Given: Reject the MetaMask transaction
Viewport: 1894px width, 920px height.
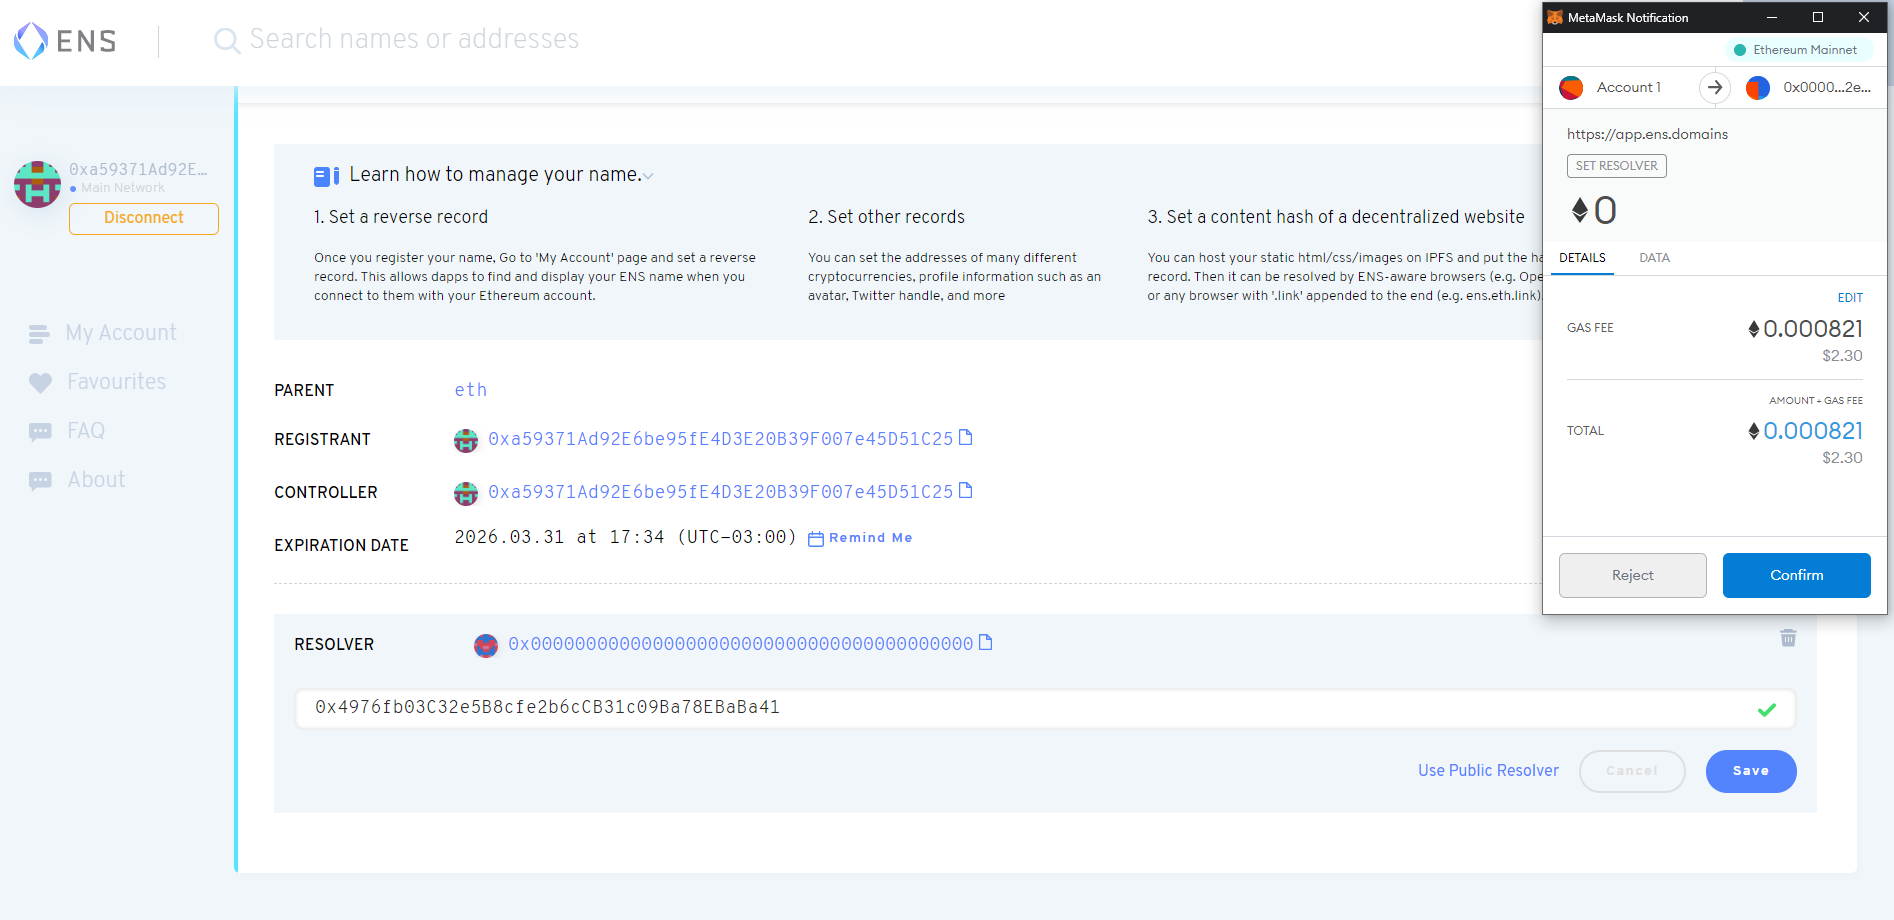Looking at the screenshot, I should (1632, 575).
